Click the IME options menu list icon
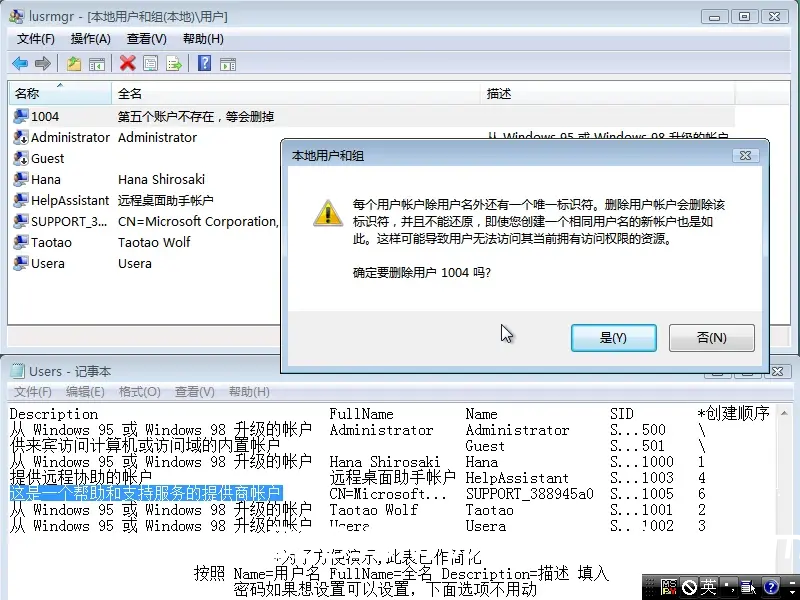Image resolution: width=800 pixels, height=600 pixels. (748, 588)
